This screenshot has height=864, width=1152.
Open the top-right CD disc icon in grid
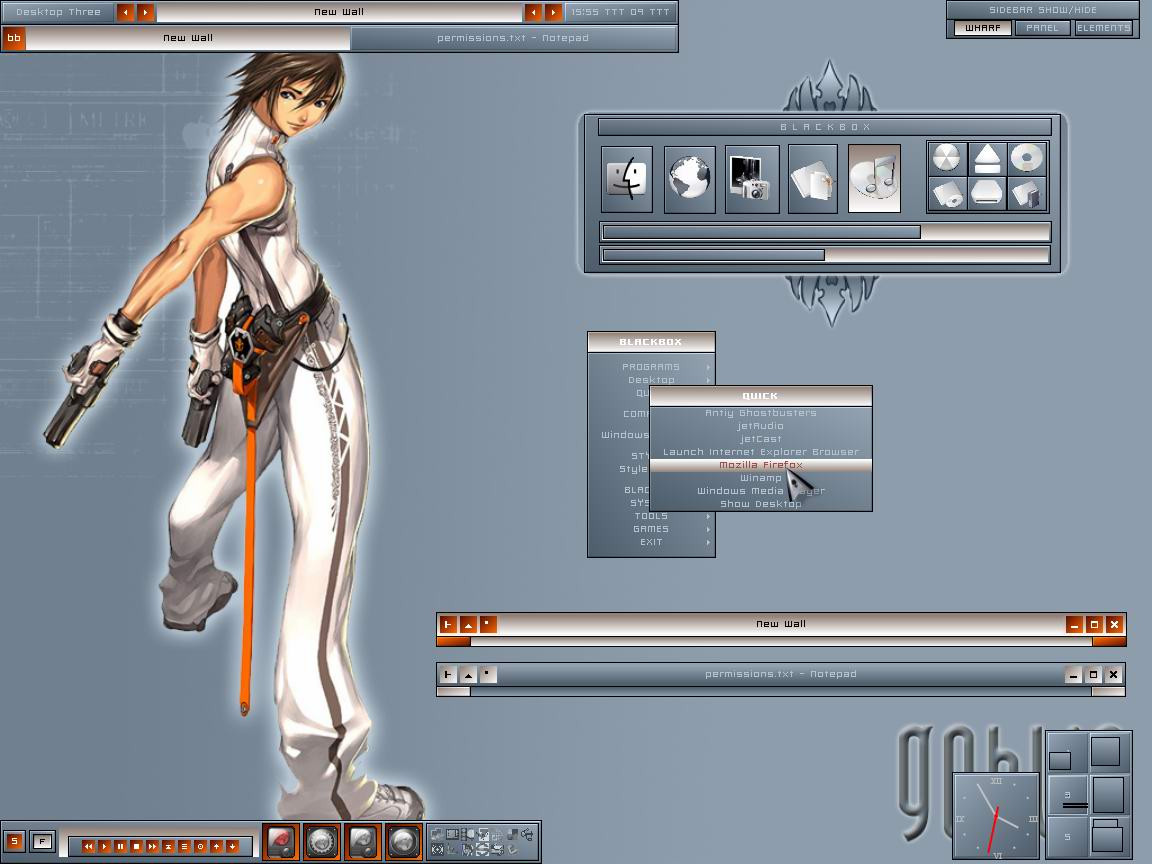click(x=1026, y=159)
